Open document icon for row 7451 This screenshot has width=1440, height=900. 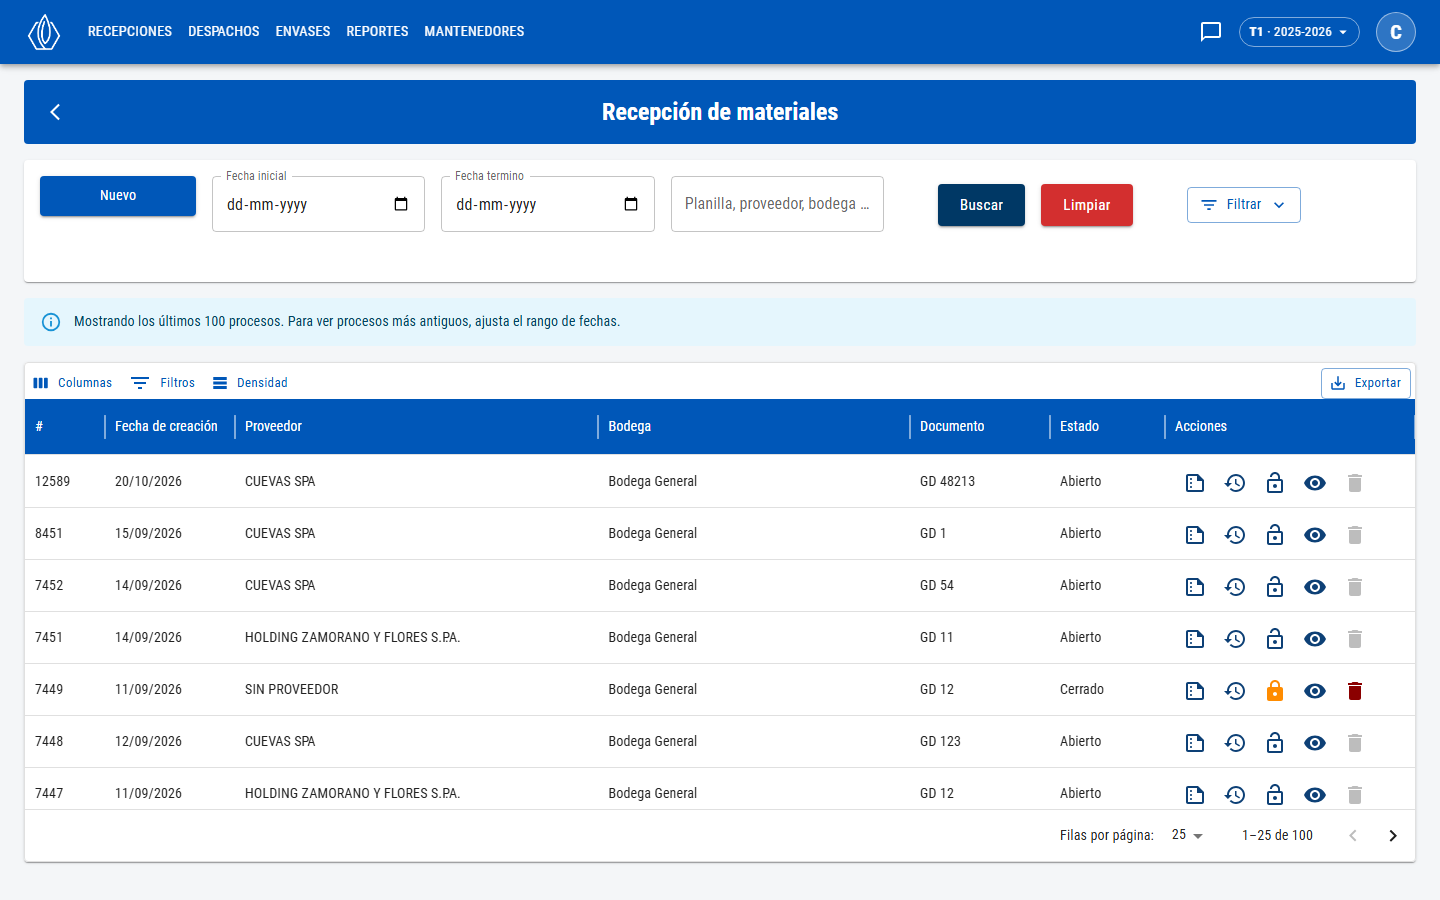pos(1195,639)
